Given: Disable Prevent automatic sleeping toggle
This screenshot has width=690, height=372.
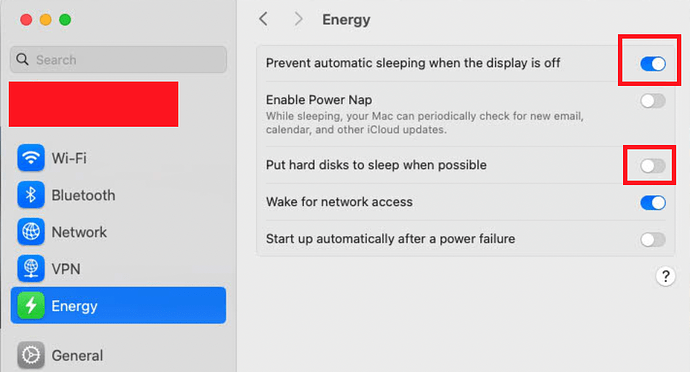Looking at the screenshot, I should [653, 64].
